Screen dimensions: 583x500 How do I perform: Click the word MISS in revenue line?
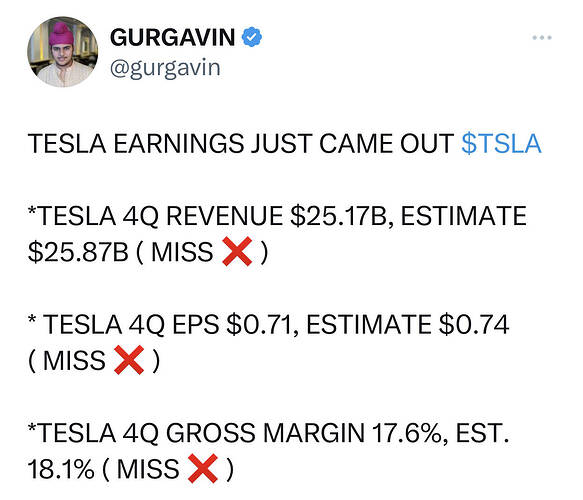[182, 252]
